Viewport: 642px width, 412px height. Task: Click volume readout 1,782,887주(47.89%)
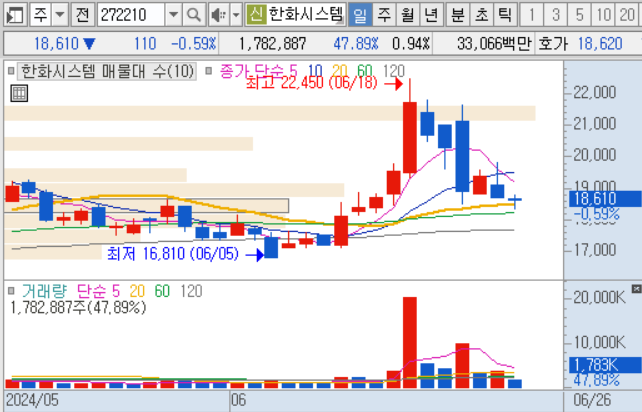tap(78, 307)
